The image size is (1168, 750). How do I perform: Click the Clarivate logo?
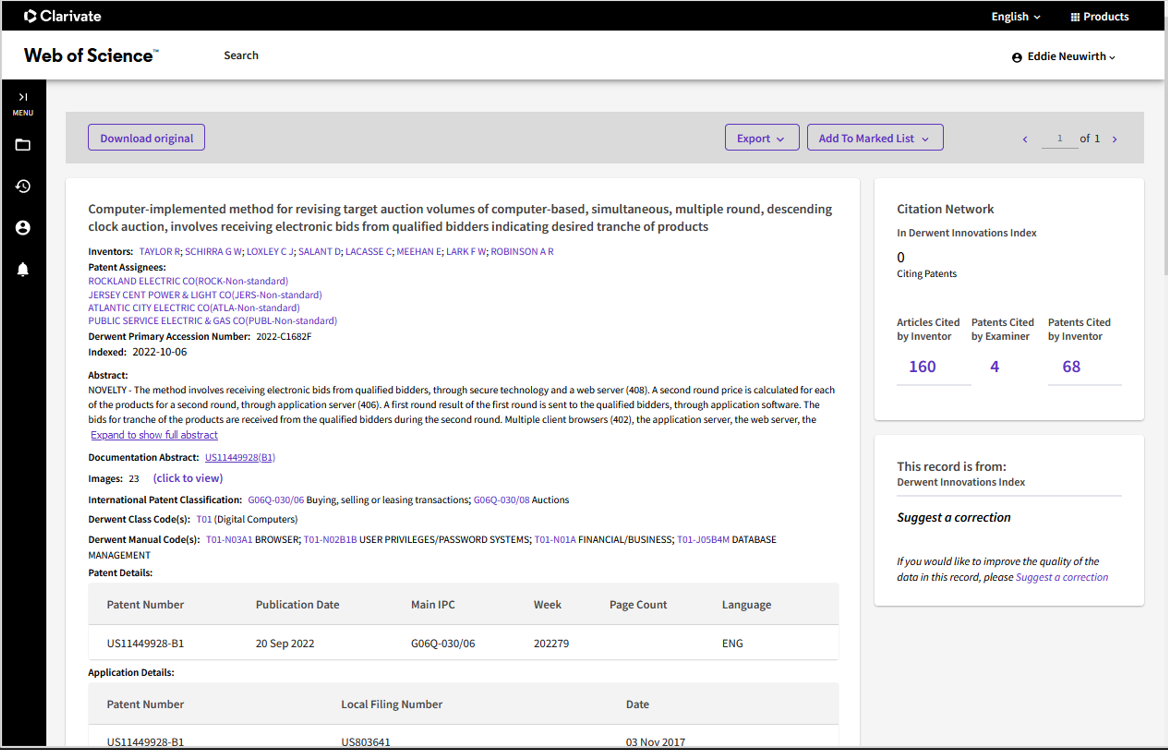pyautogui.click(x=63, y=16)
